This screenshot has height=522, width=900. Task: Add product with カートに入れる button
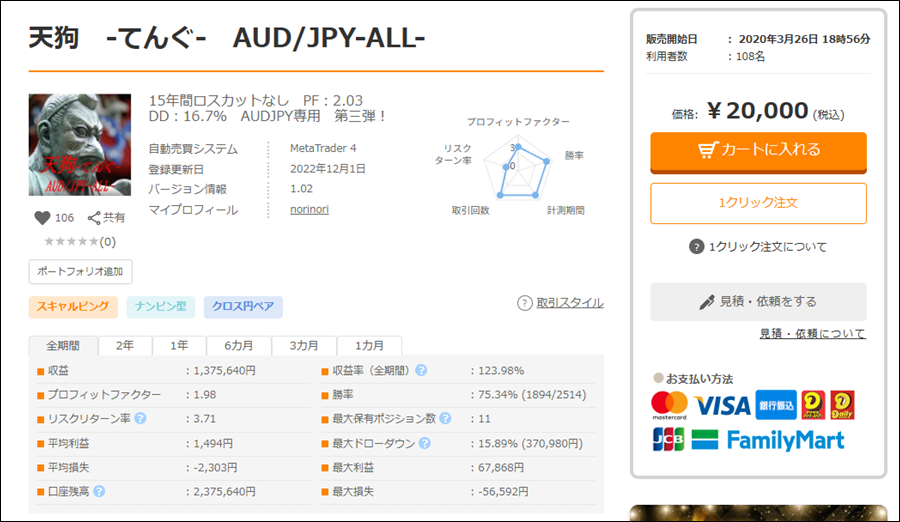tap(758, 150)
